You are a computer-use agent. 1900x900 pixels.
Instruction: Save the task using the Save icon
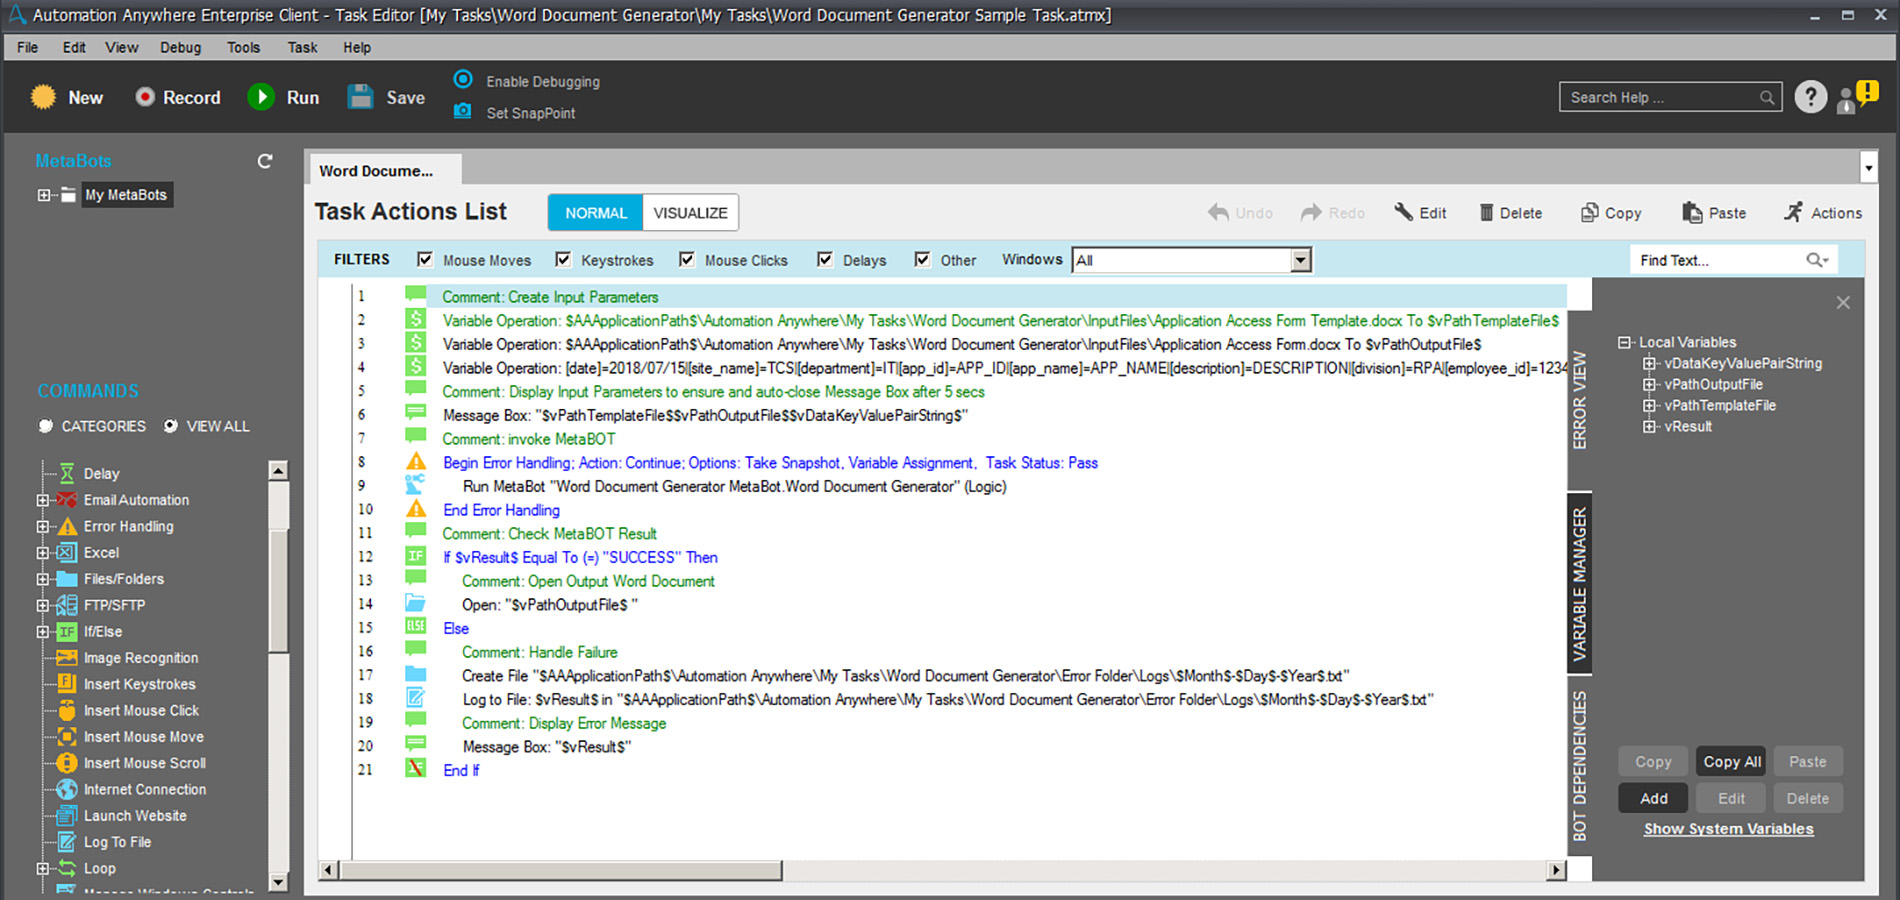[x=360, y=97]
